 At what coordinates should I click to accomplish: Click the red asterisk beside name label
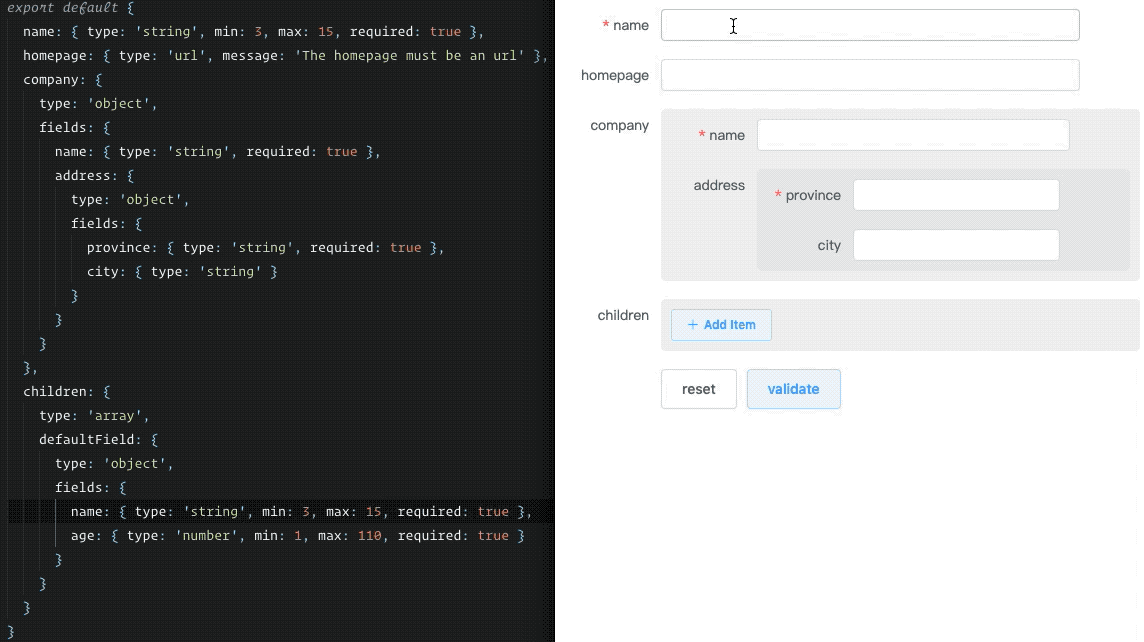(x=605, y=25)
